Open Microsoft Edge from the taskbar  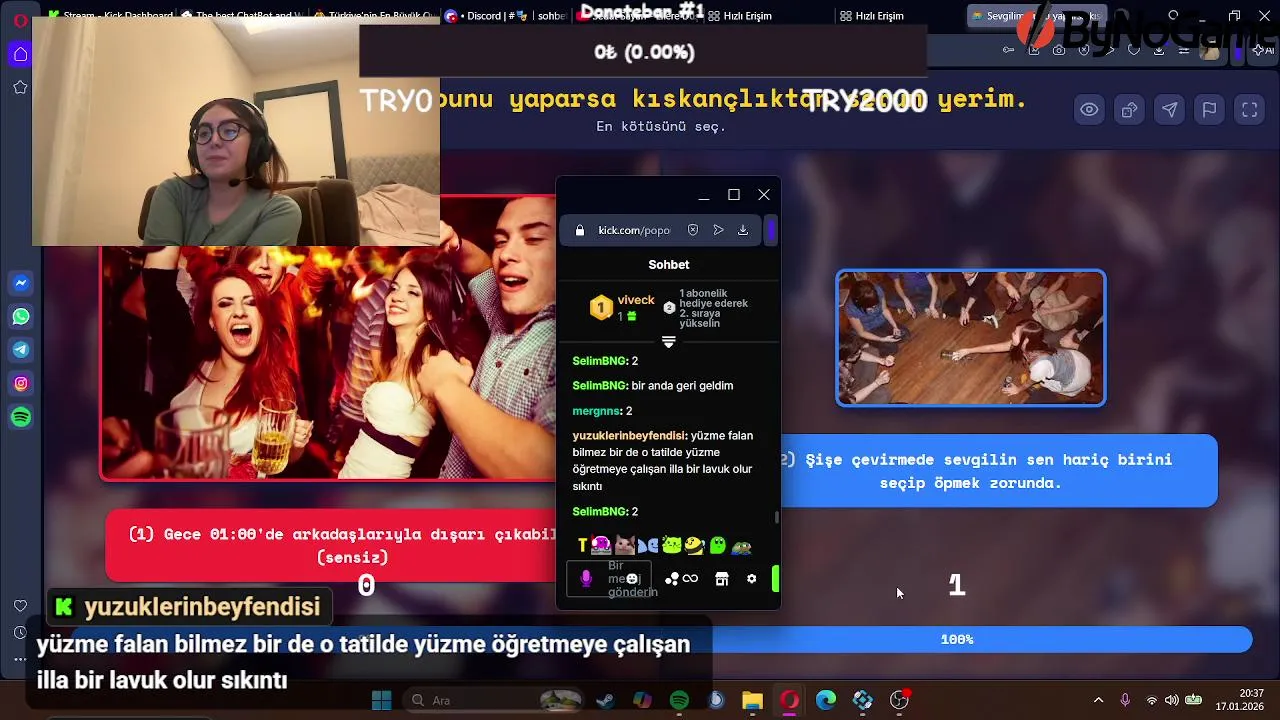tap(826, 700)
